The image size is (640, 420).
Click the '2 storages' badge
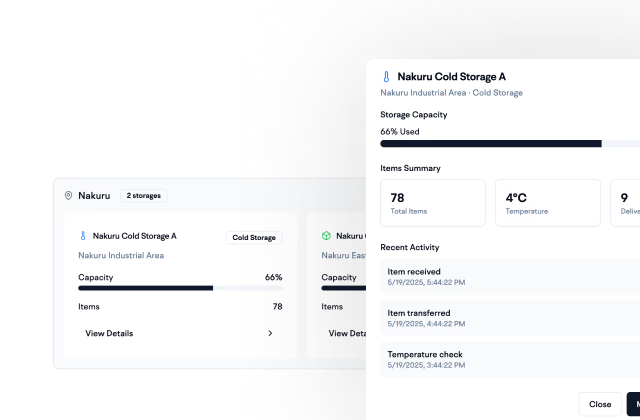(x=144, y=196)
